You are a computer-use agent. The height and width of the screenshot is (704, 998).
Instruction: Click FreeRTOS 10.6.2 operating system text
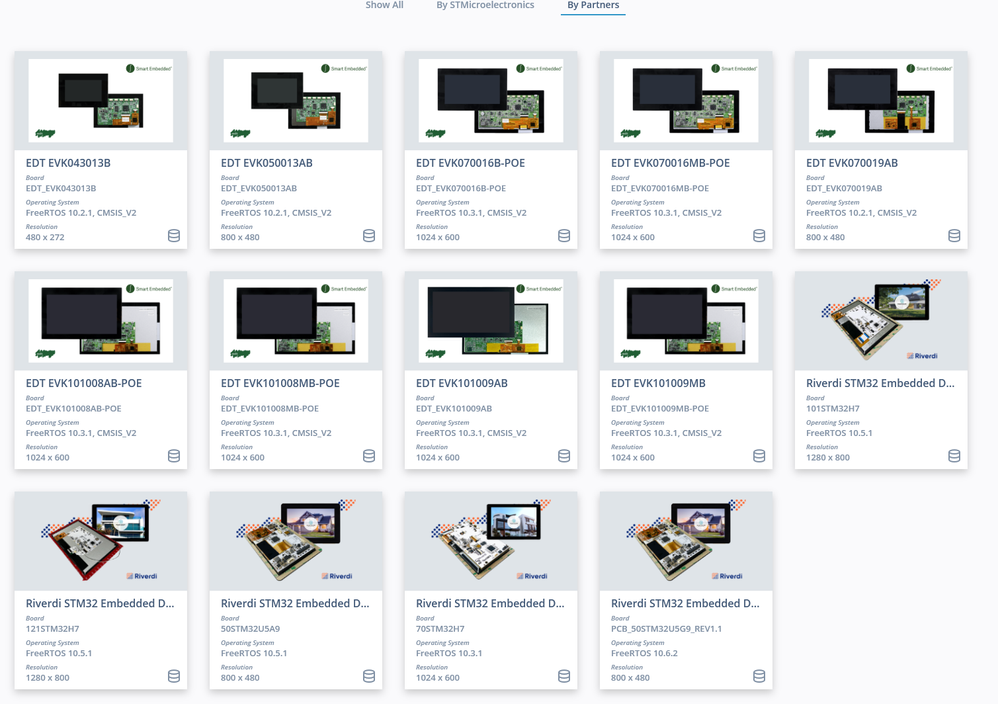644,653
